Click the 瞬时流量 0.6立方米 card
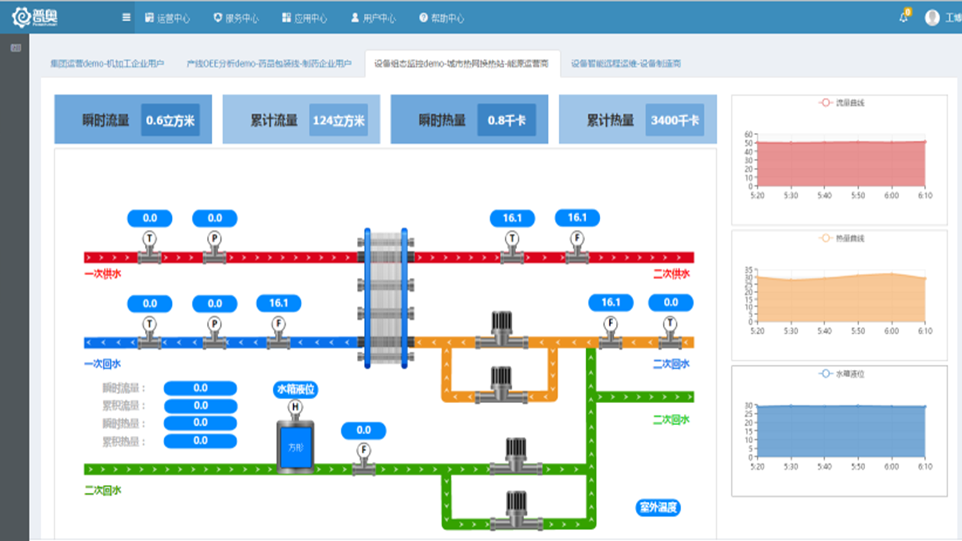This screenshot has width=962, height=541. click(133, 119)
